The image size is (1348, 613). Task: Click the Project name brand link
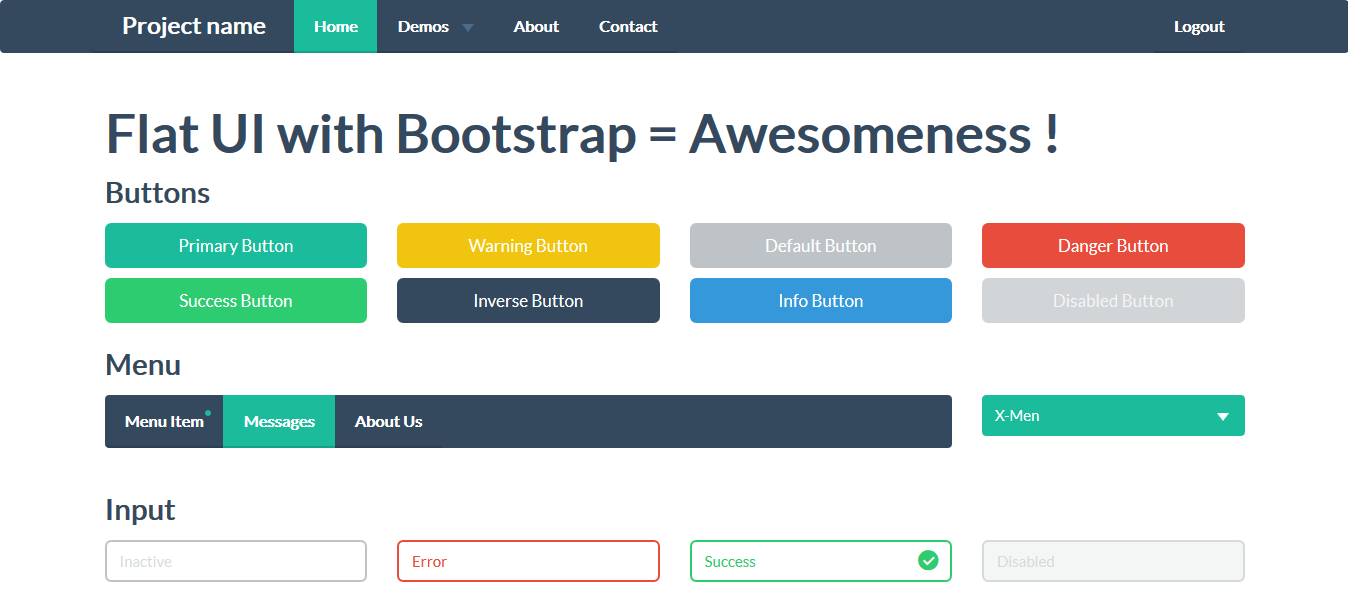click(x=194, y=26)
